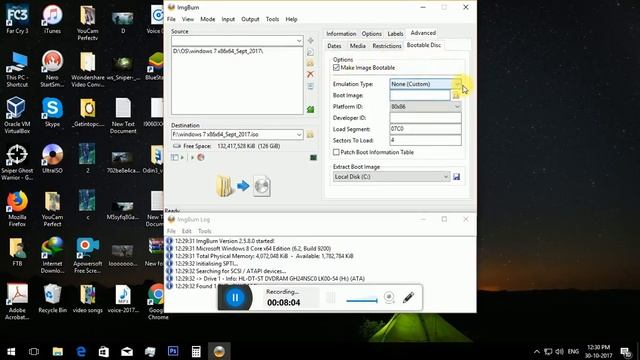640x360 pixels.
Task: Open ImgBurn Input menu
Action: [x=228, y=19]
